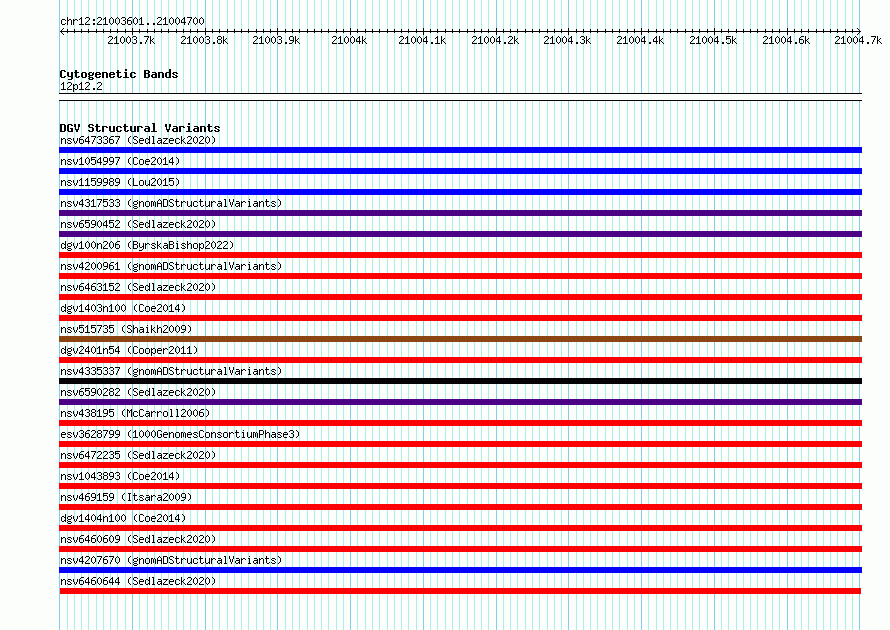
Task: Click the nsv1043893 (Coe2014) label
Action: 120,476
